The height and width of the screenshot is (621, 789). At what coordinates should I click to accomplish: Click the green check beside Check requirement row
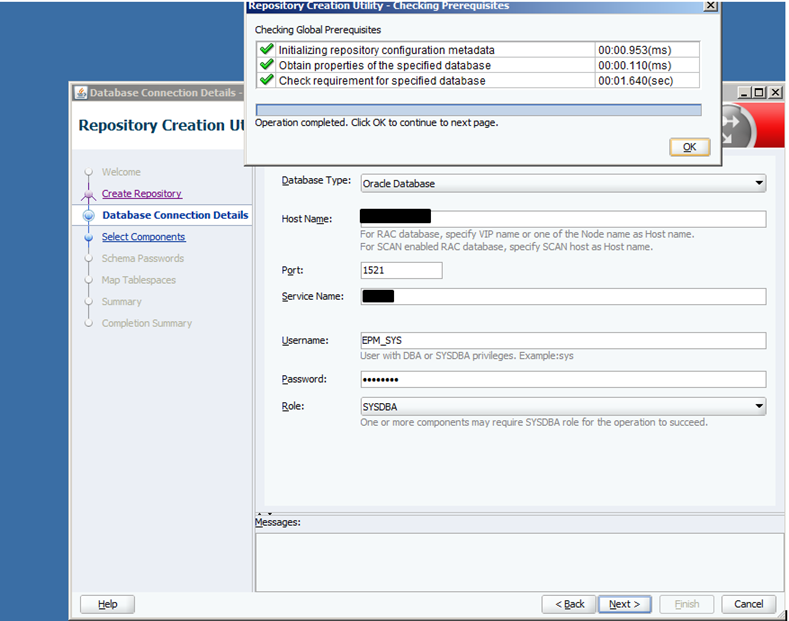(266, 80)
